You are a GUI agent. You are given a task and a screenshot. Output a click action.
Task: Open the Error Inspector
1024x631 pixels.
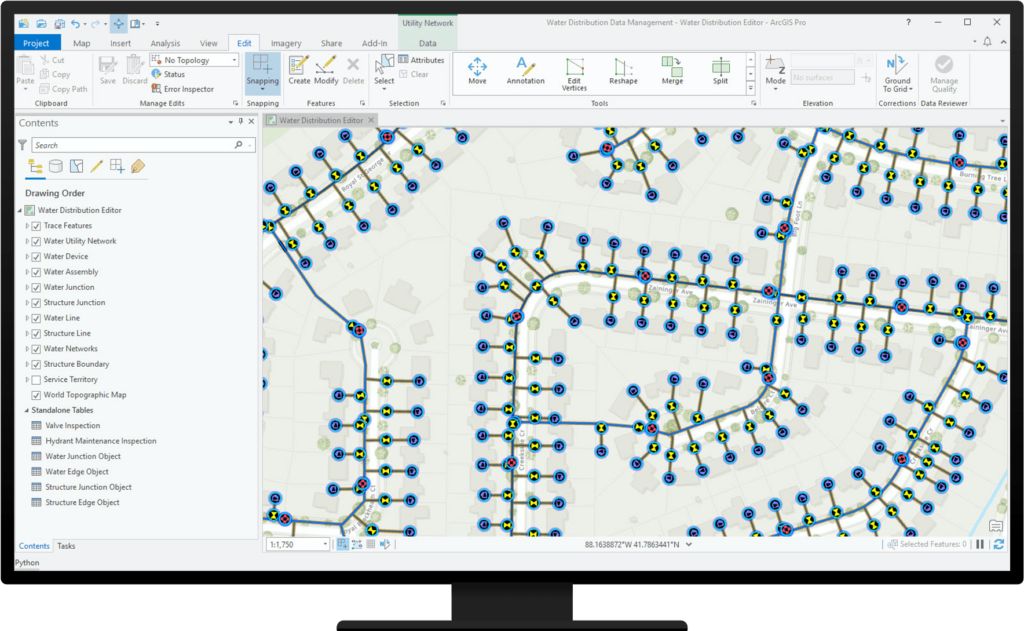coord(182,89)
